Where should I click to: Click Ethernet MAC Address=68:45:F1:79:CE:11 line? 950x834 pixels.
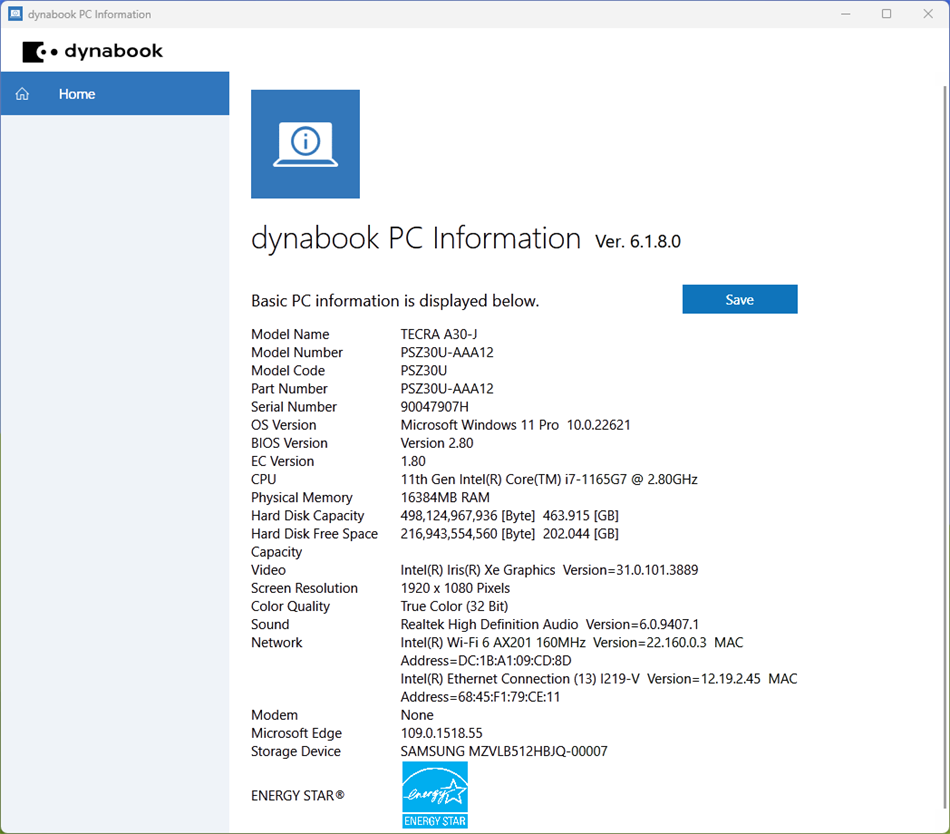[x=480, y=697]
